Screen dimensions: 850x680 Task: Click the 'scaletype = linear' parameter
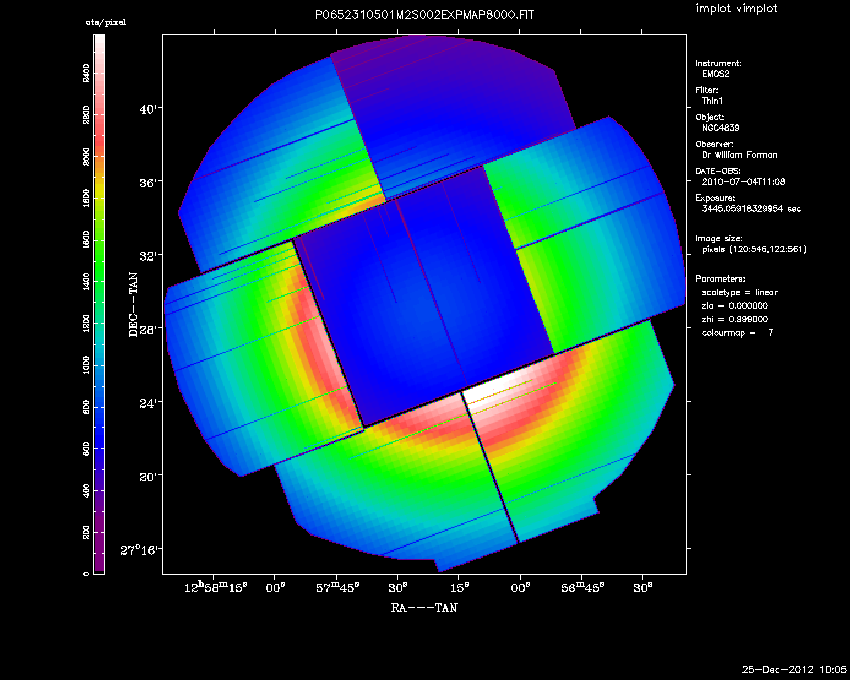[x=739, y=293]
